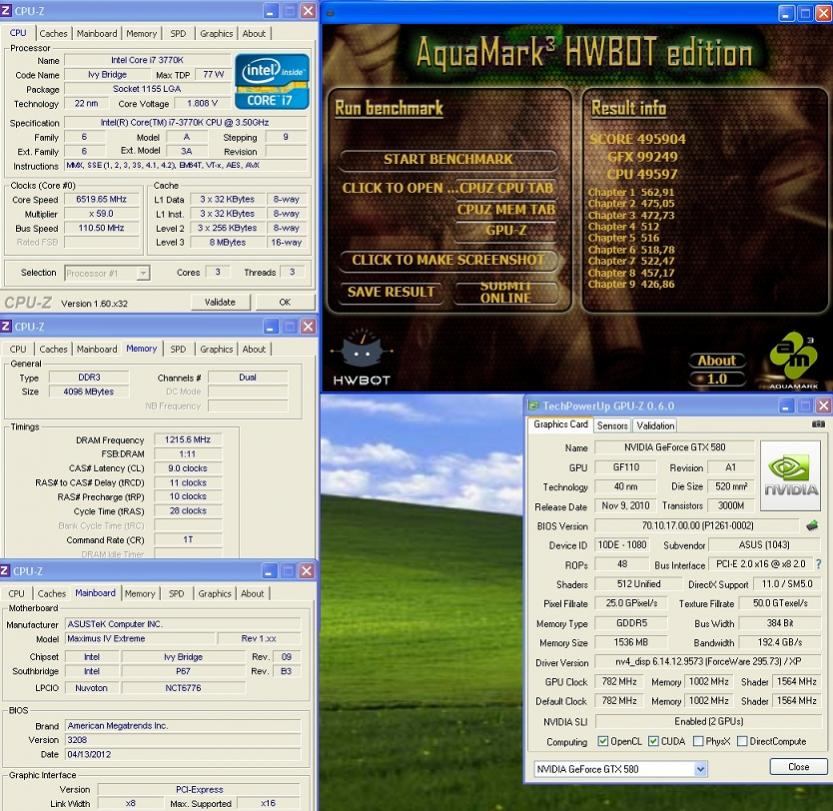The image size is (833, 811).
Task: Click START BENCHMARK in AquaMark
Action: pyautogui.click(x=448, y=159)
